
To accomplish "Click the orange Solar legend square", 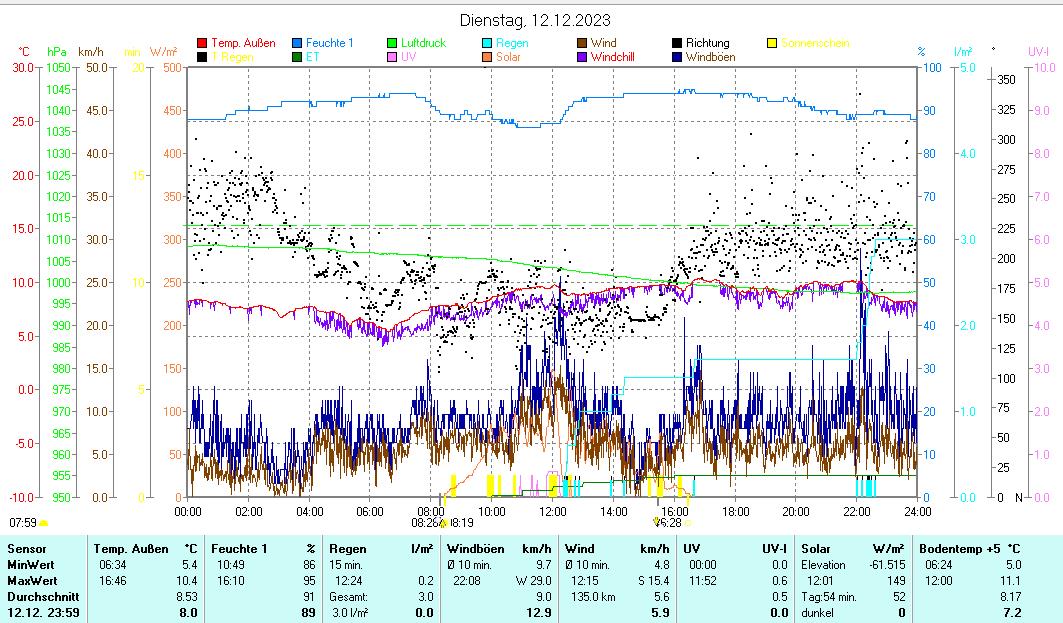I will click(x=486, y=57).
